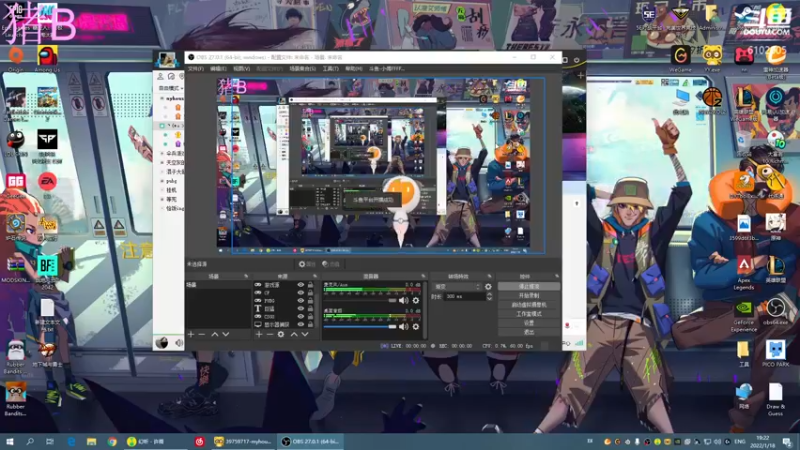Remove the selected scene with minus icon
Viewport: 800px width, 450px height.
[x=202, y=334]
